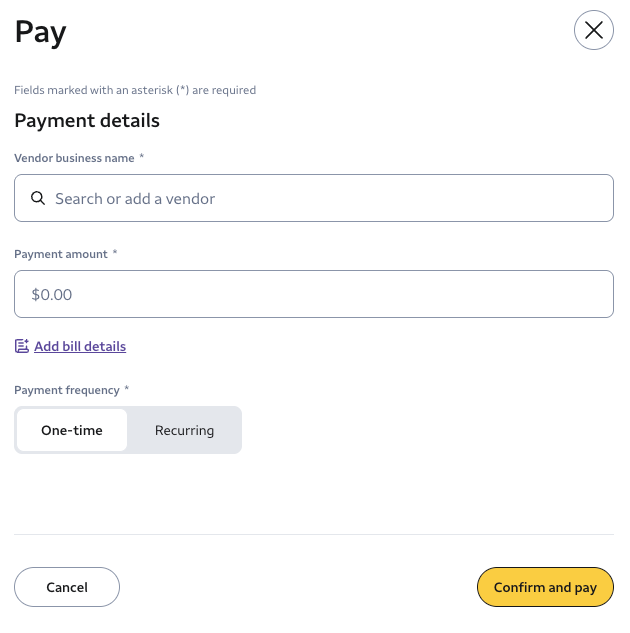The height and width of the screenshot is (633, 630).
Task: Click the magnifier icon in vendor search
Action: (38, 198)
